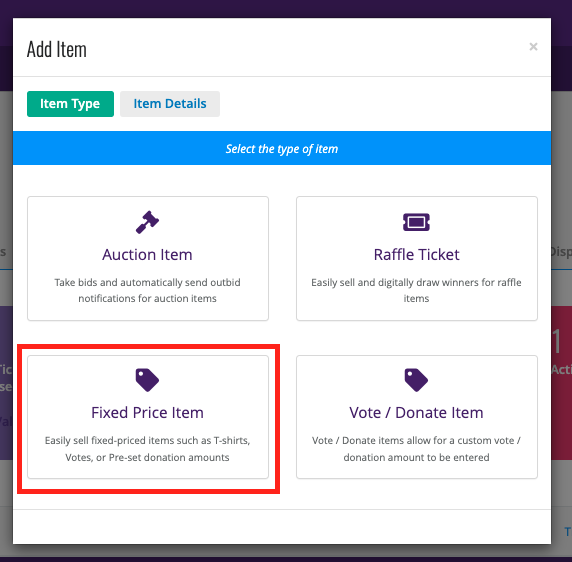Choose the Auction Item heading
The height and width of the screenshot is (562, 572).
147,255
